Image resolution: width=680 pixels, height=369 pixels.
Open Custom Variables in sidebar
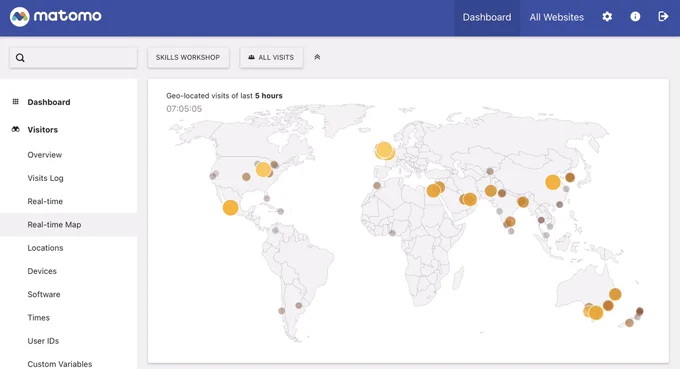pyautogui.click(x=60, y=364)
